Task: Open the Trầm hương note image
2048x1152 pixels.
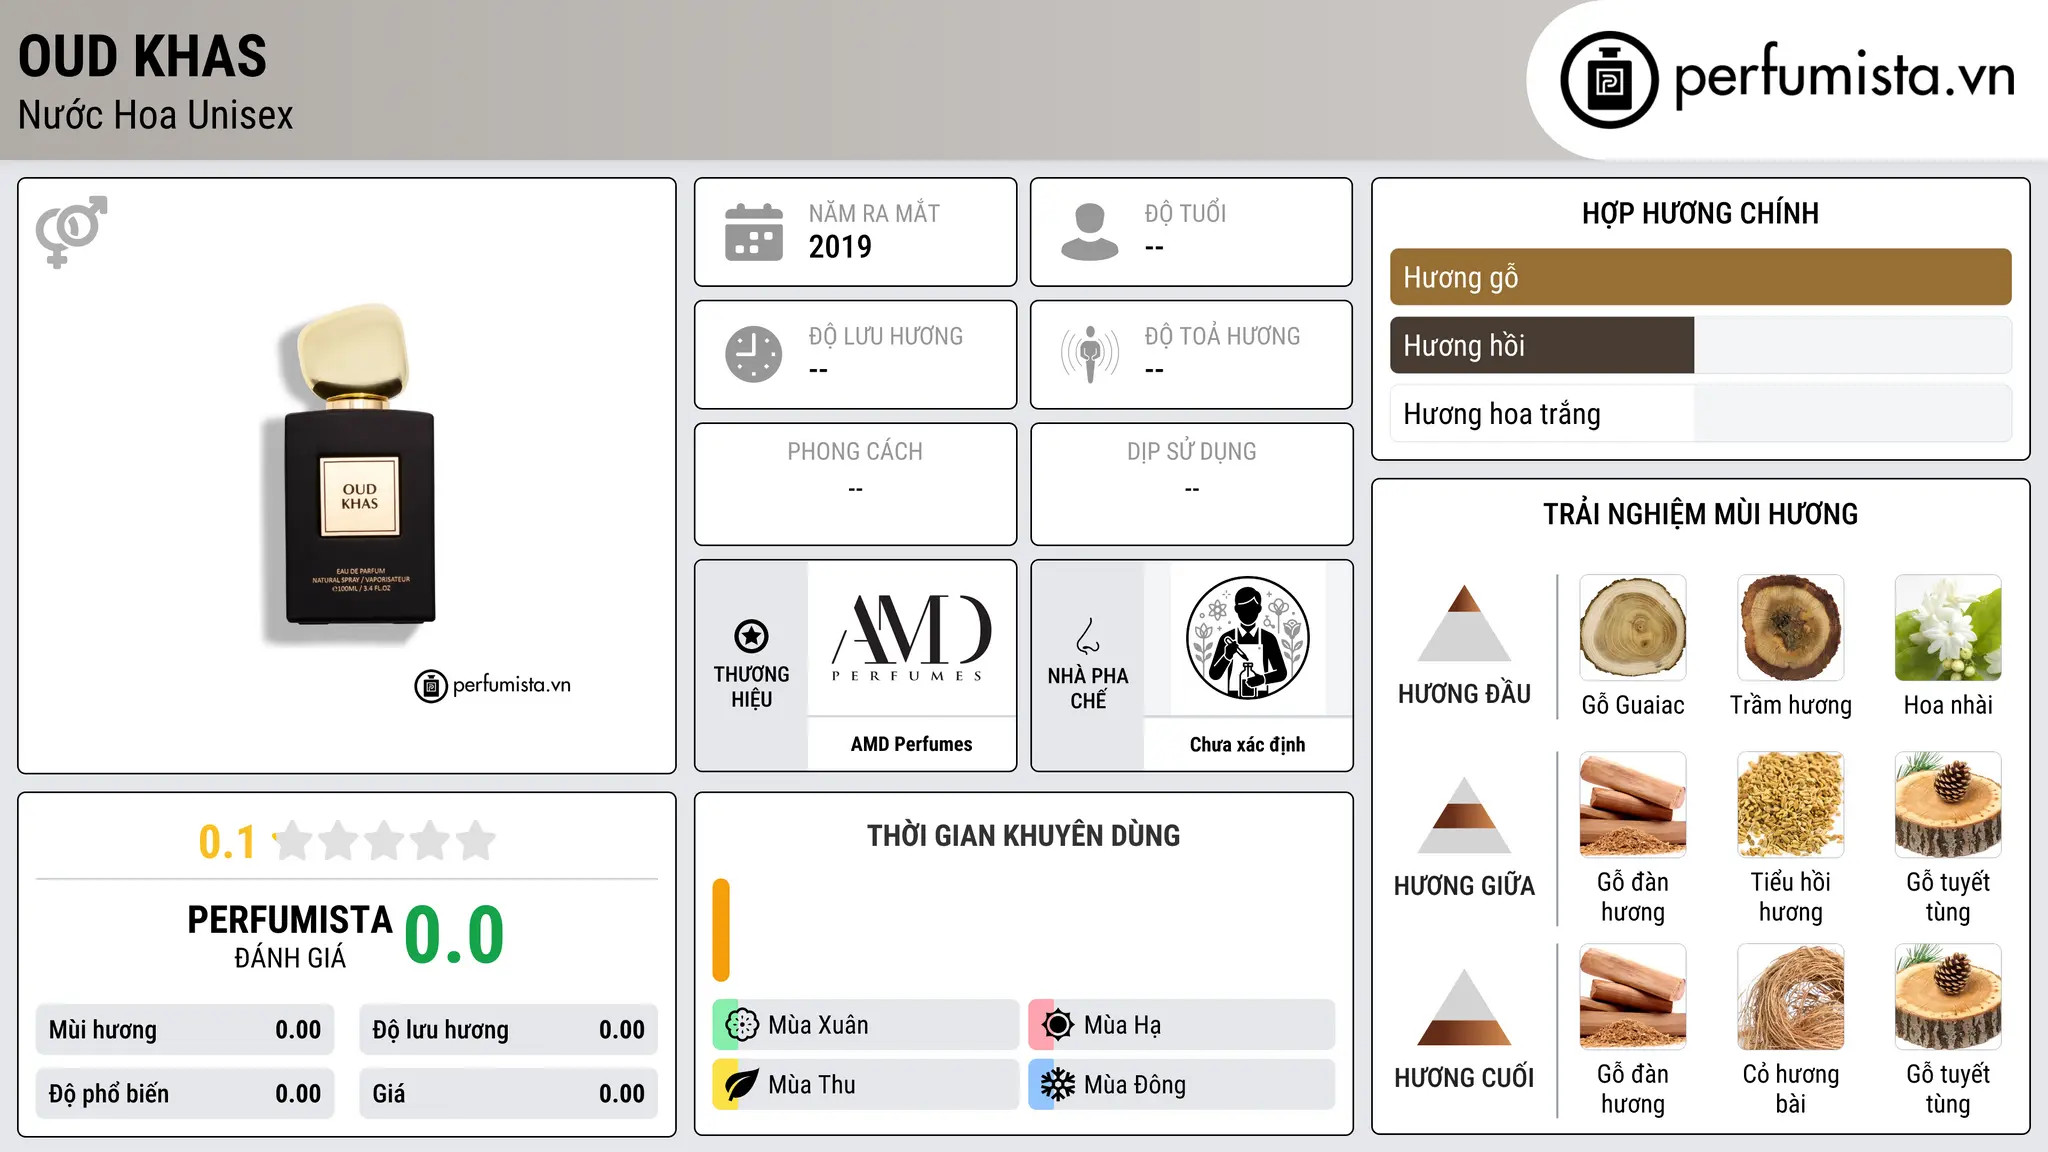Action: [1791, 628]
